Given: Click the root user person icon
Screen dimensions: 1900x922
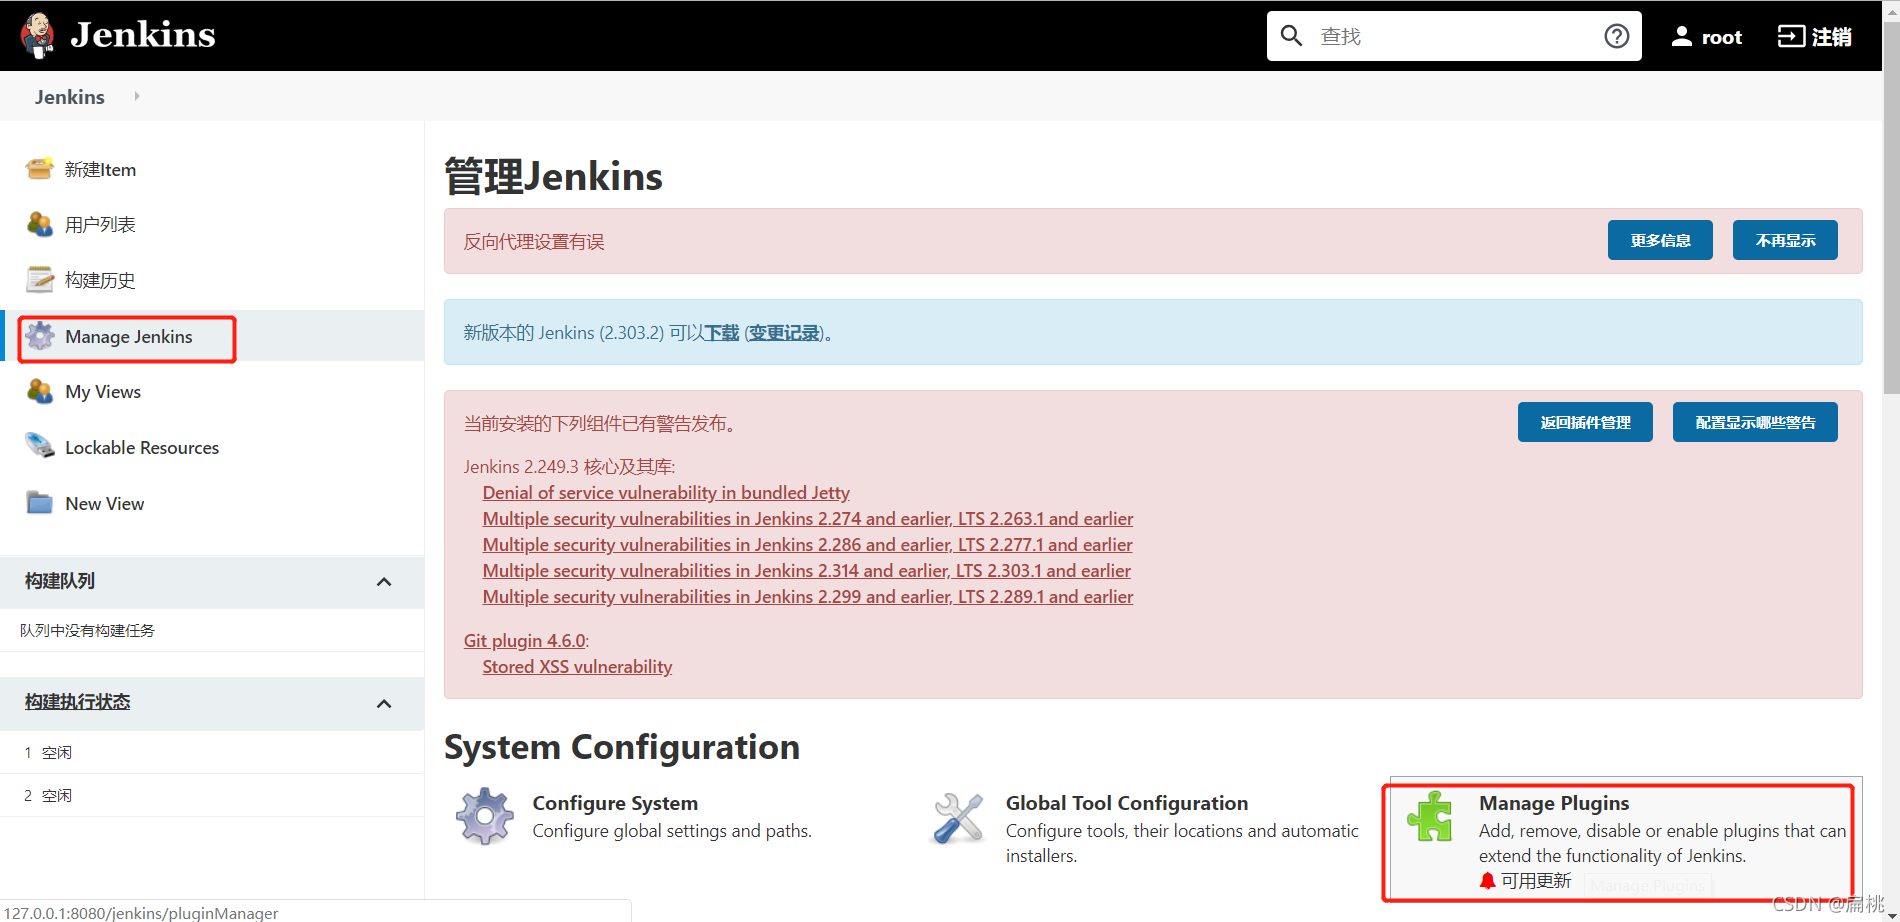Looking at the screenshot, I should tap(1682, 36).
